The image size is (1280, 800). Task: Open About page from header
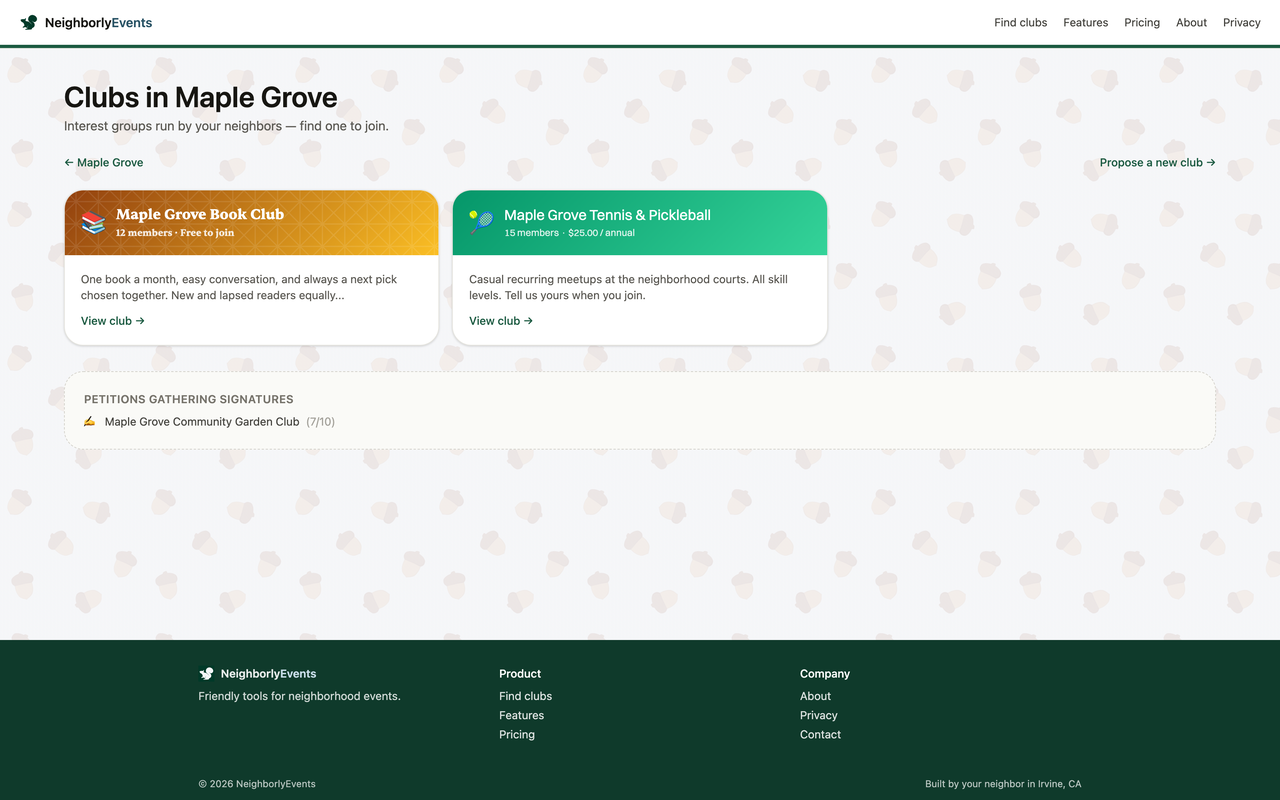[x=1192, y=22]
